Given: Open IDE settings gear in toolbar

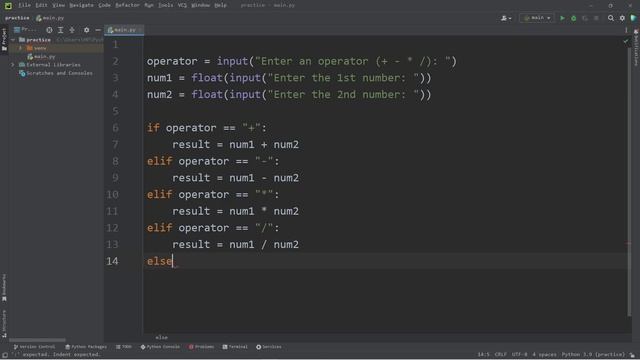Looking at the screenshot, I should click(x=622, y=18).
